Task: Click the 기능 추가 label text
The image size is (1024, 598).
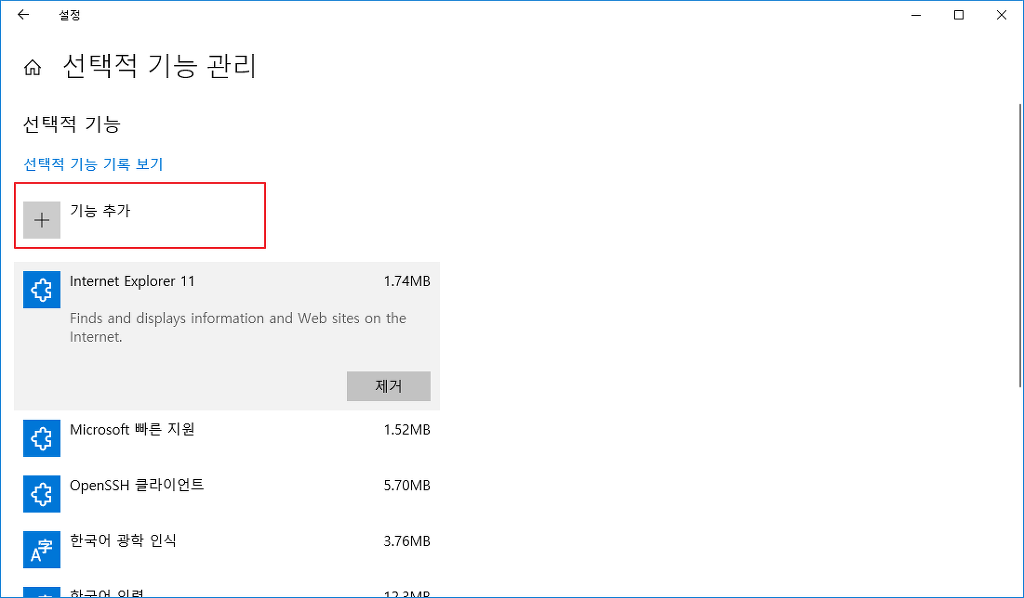Action: 100,211
